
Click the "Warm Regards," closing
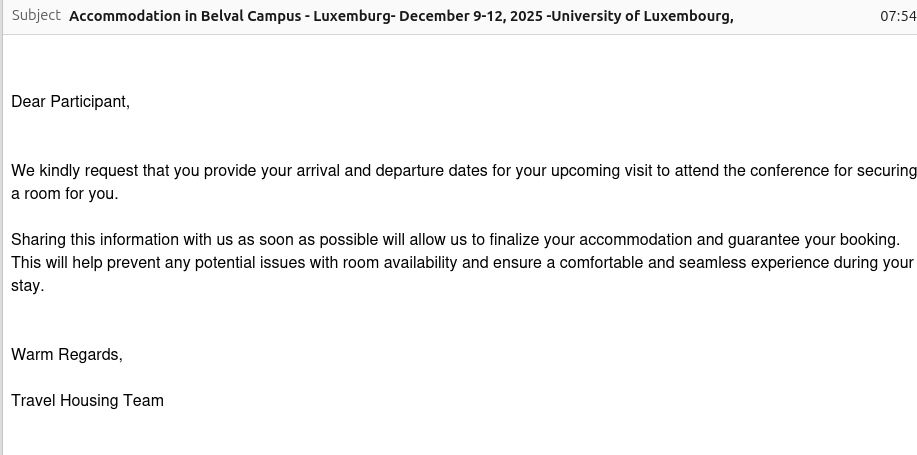click(67, 354)
